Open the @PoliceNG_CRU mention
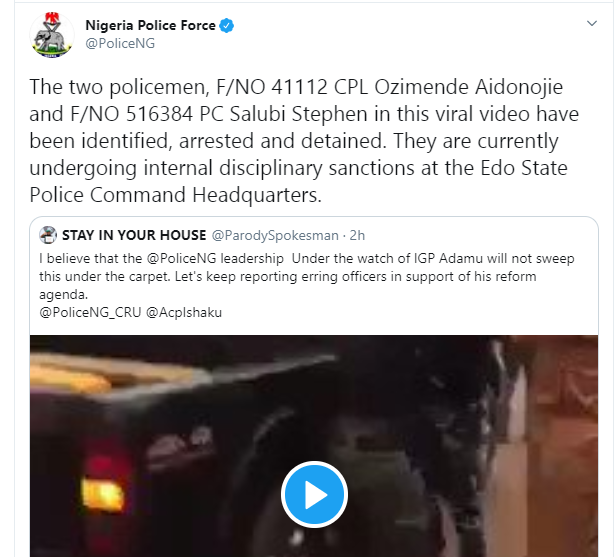The width and height of the screenshot is (616, 557). (90, 313)
